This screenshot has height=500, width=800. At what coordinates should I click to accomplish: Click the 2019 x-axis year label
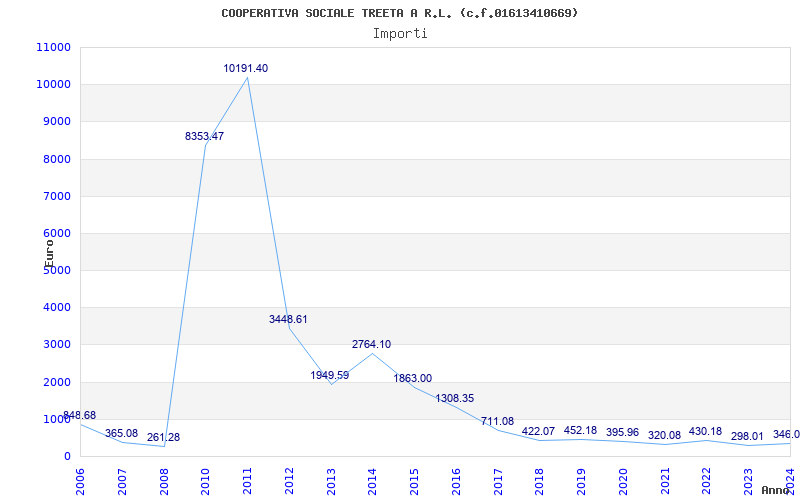(x=581, y=482)
